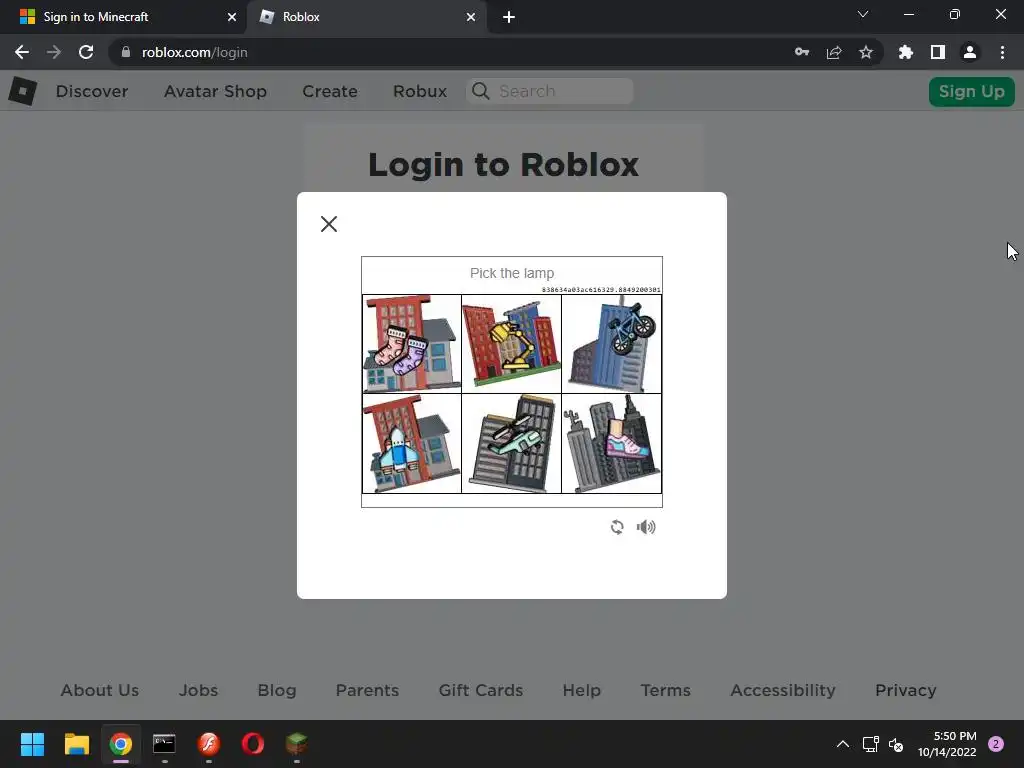Refresh the captcha challenge

click(x=616, y=527)
